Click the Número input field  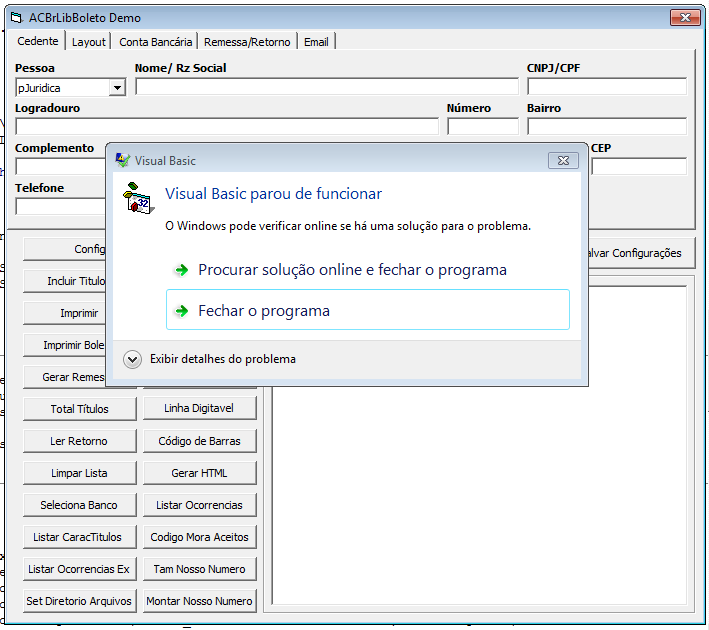click(483, 127)
